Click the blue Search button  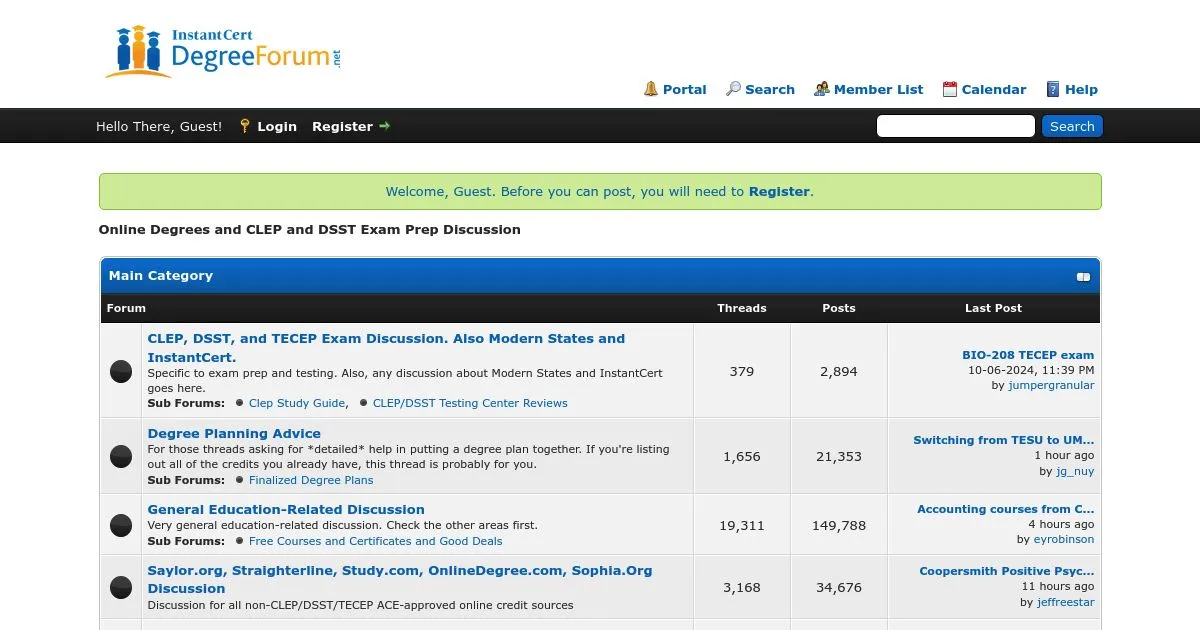point(1072,126)
